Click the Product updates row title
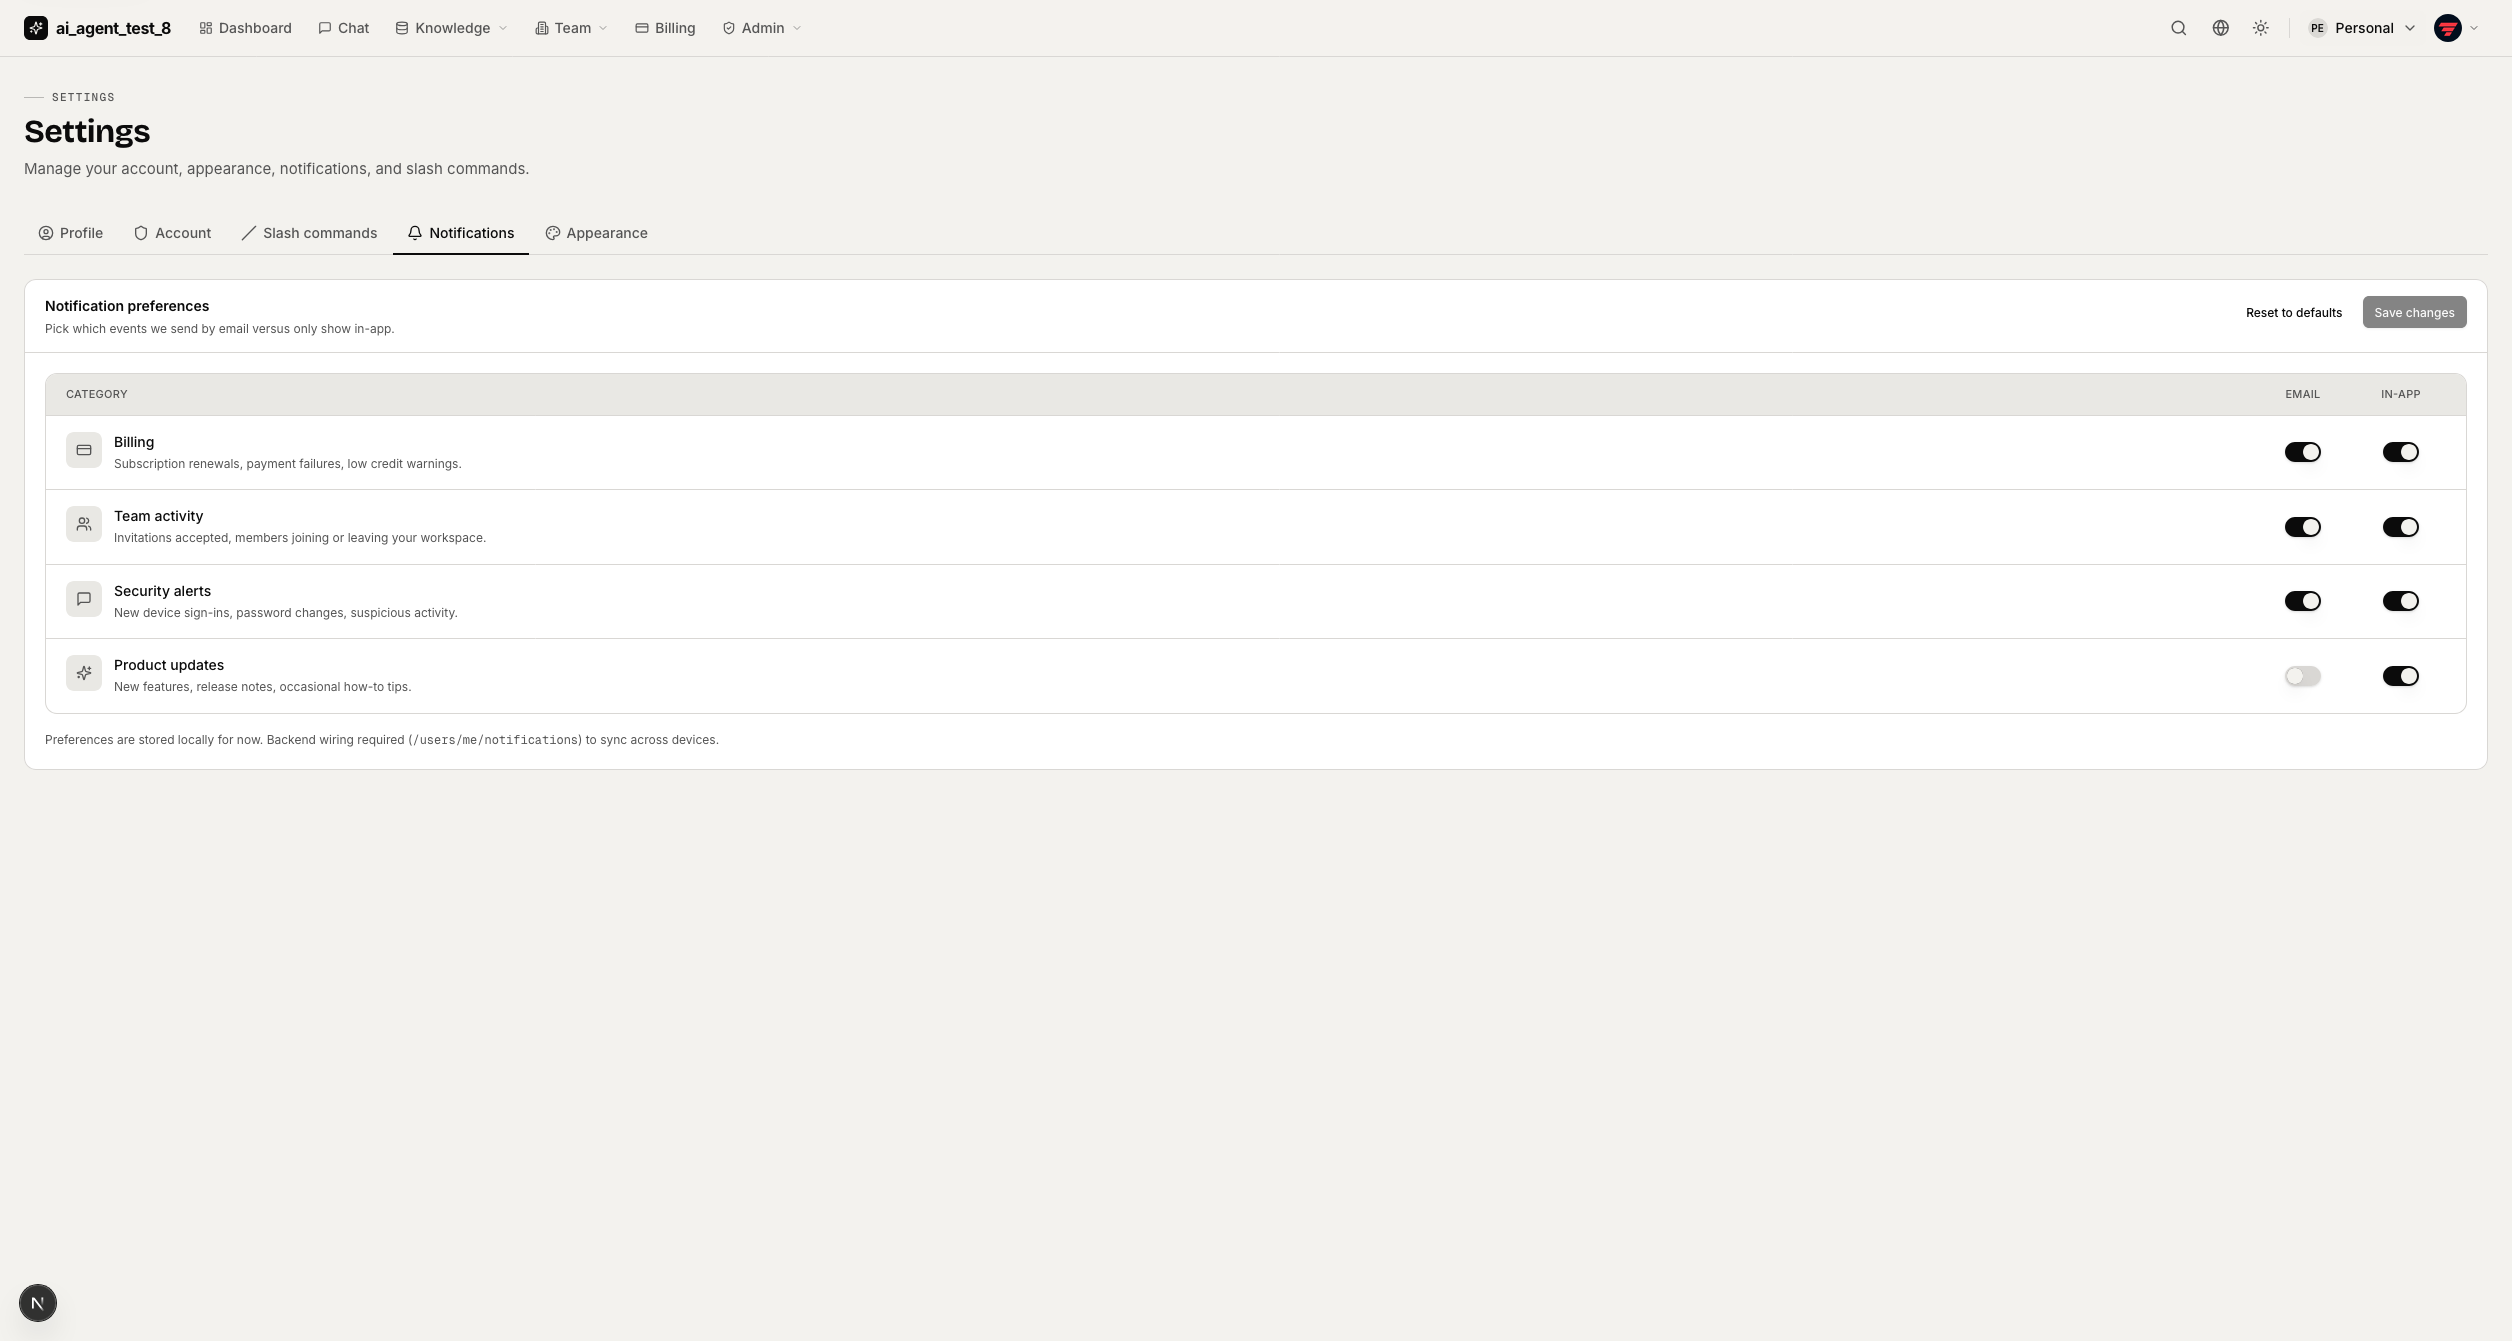The height and width of the screenshot is (1341, 2512). [169, 665]
